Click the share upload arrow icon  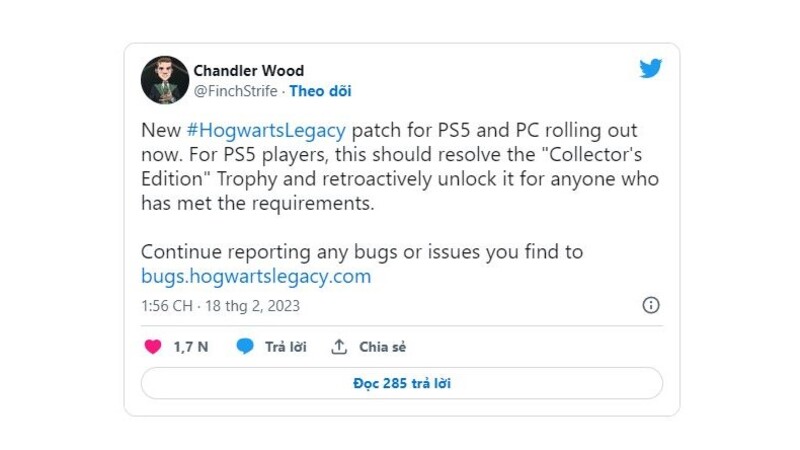point(339,347)
